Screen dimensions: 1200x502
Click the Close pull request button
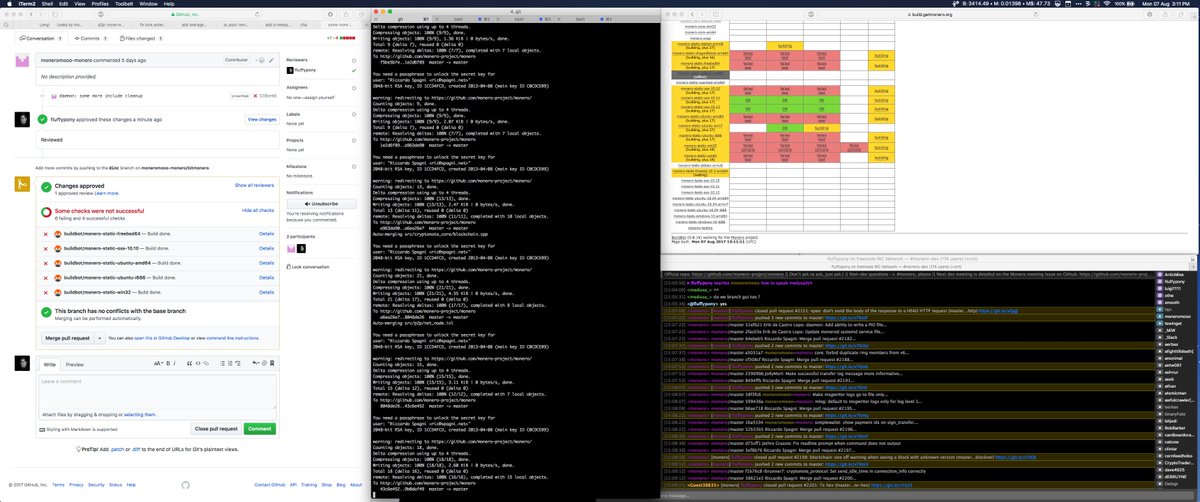point(216,429)
